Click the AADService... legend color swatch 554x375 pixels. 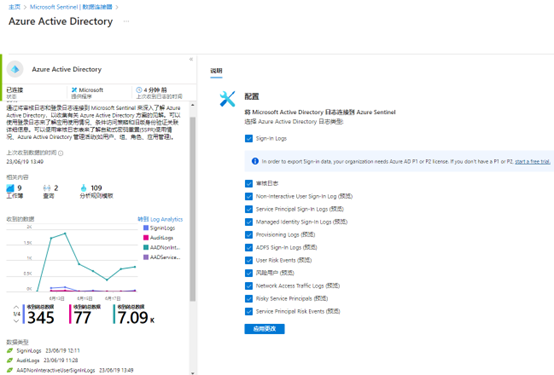(146, 257)
